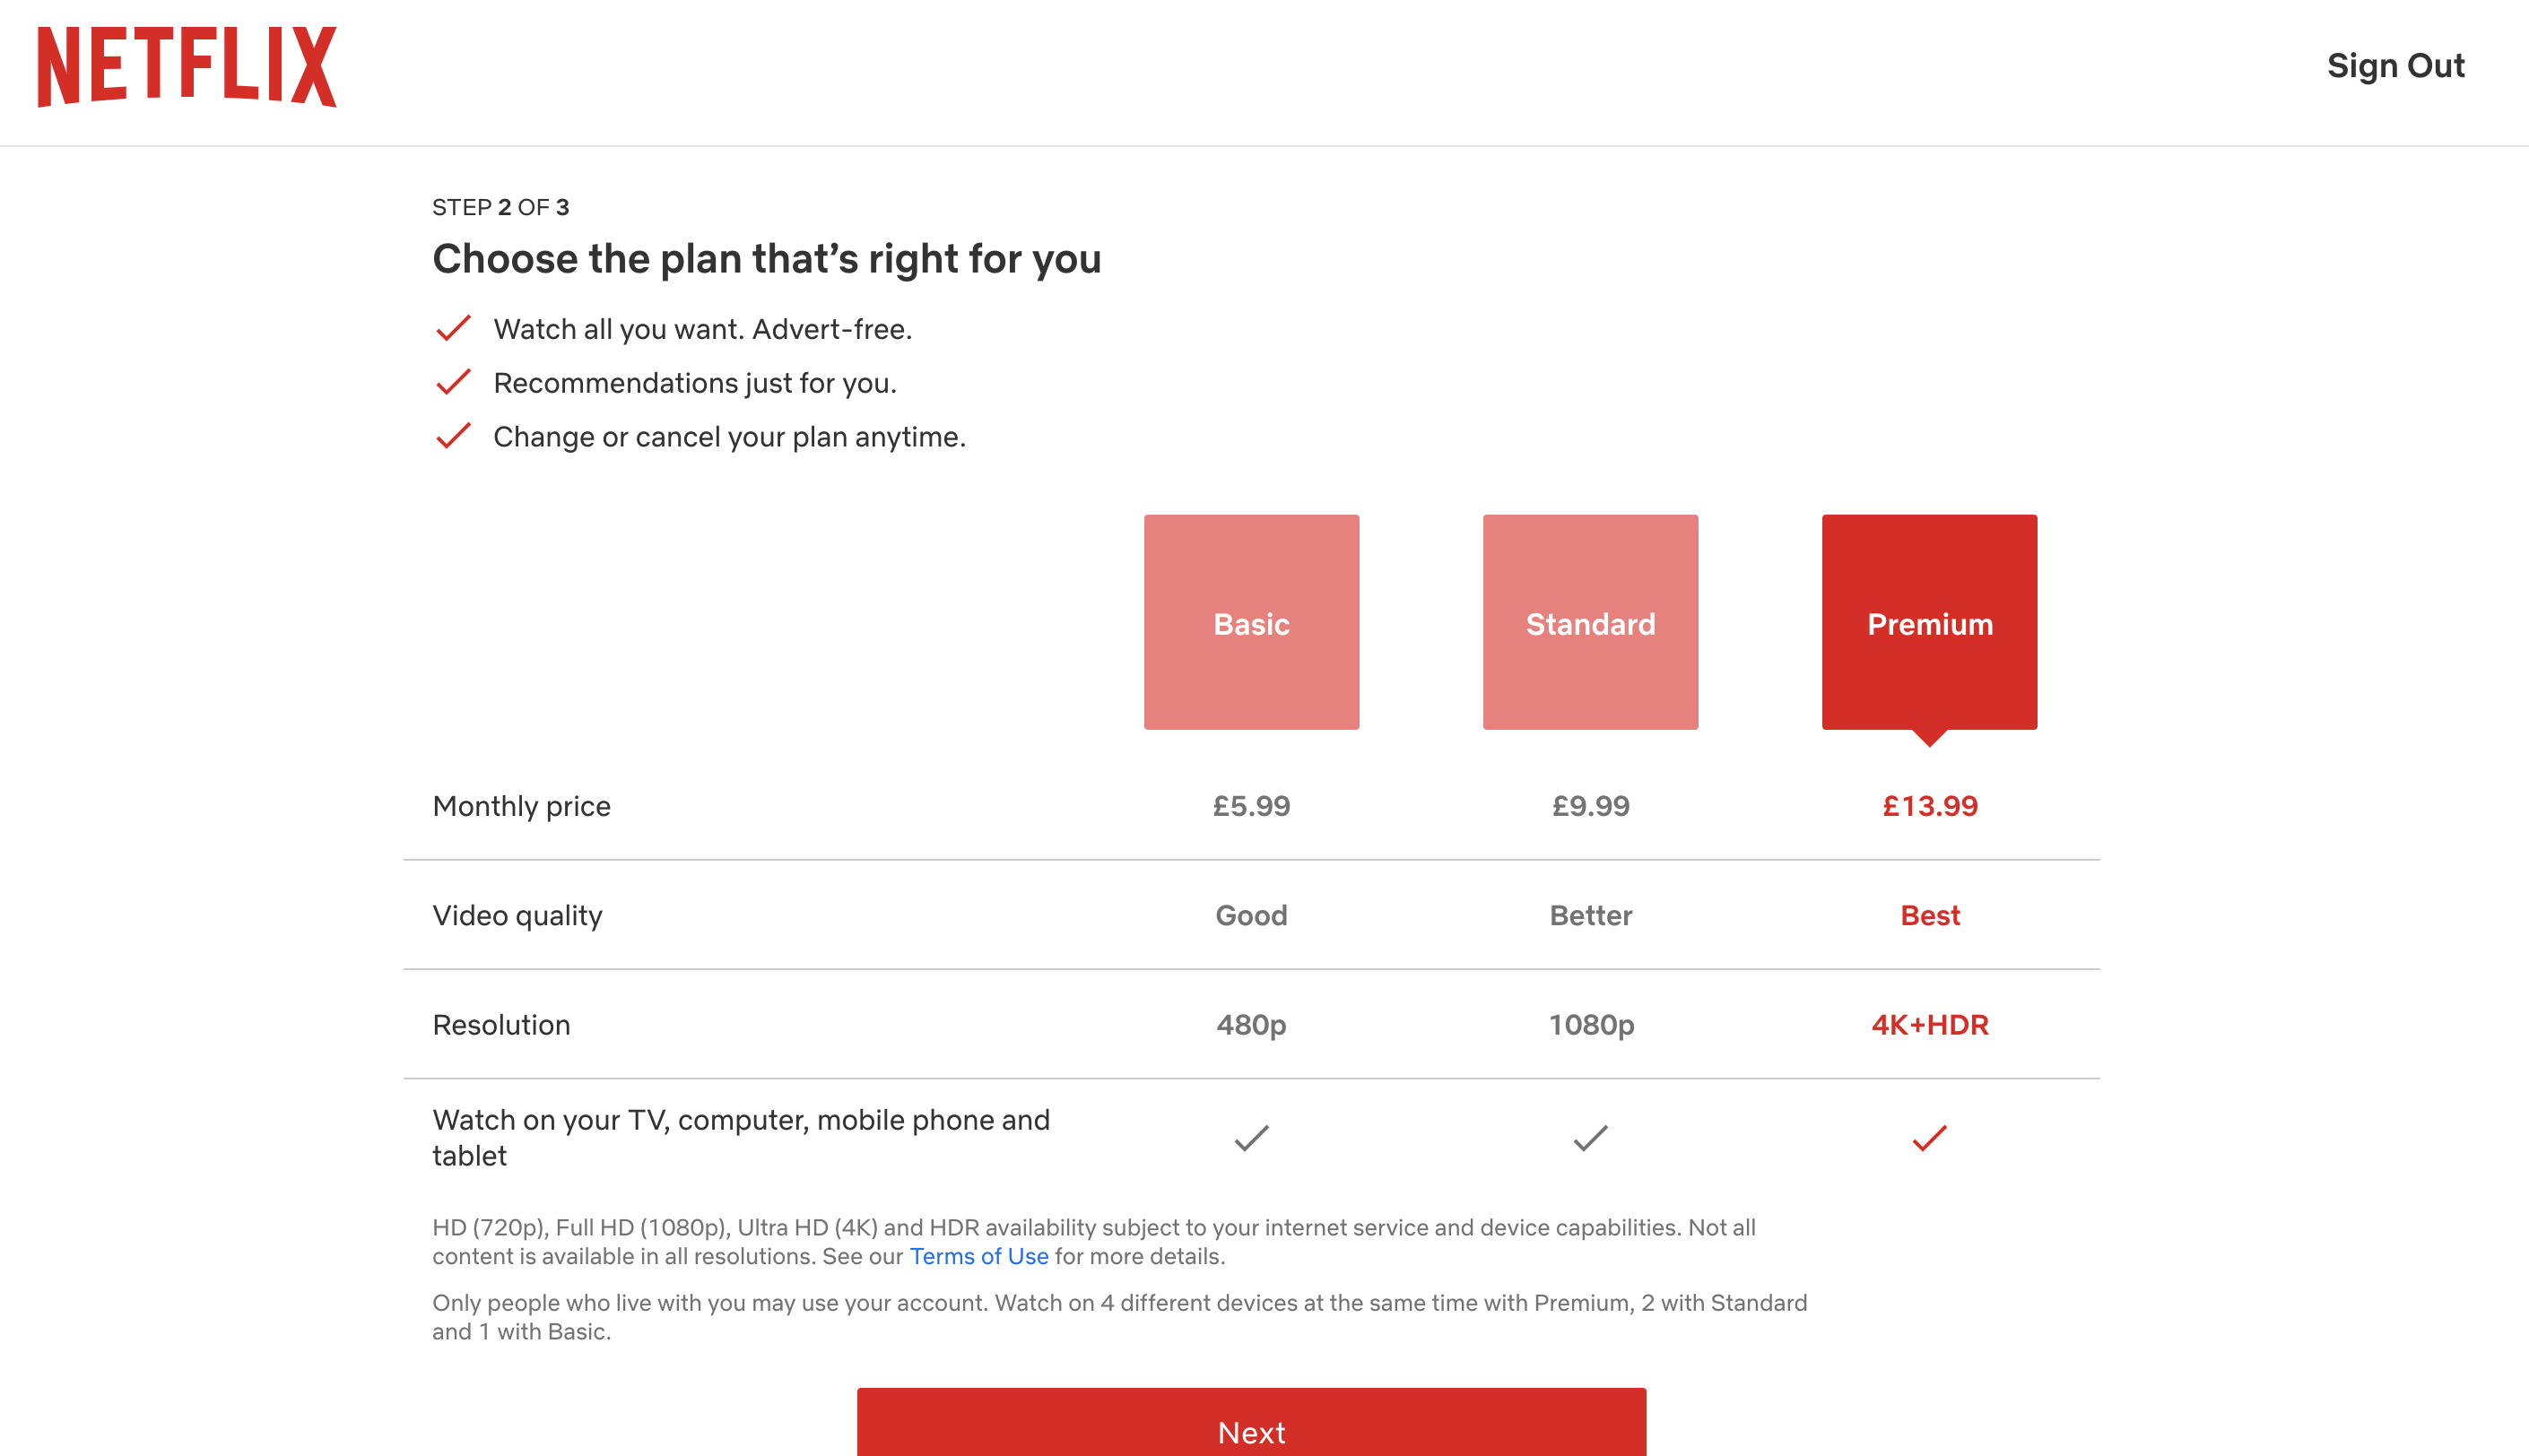
Task: Click the Basic plan device checkmark
Action: (1251, 1138)
